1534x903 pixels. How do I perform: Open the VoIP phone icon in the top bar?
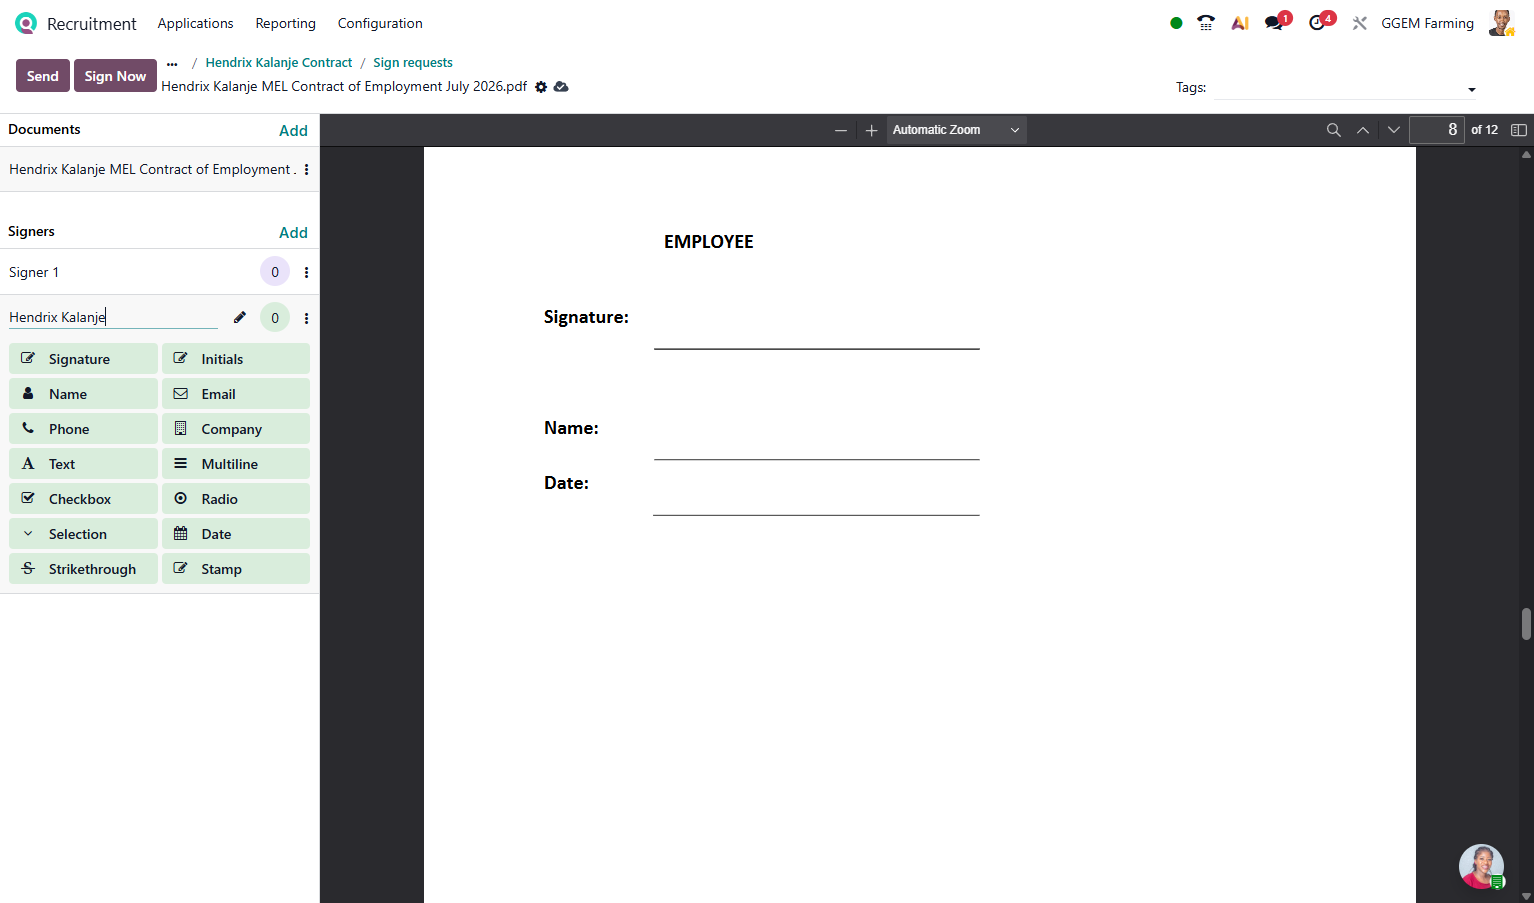pyautogui.click(x=1206, y=23)
